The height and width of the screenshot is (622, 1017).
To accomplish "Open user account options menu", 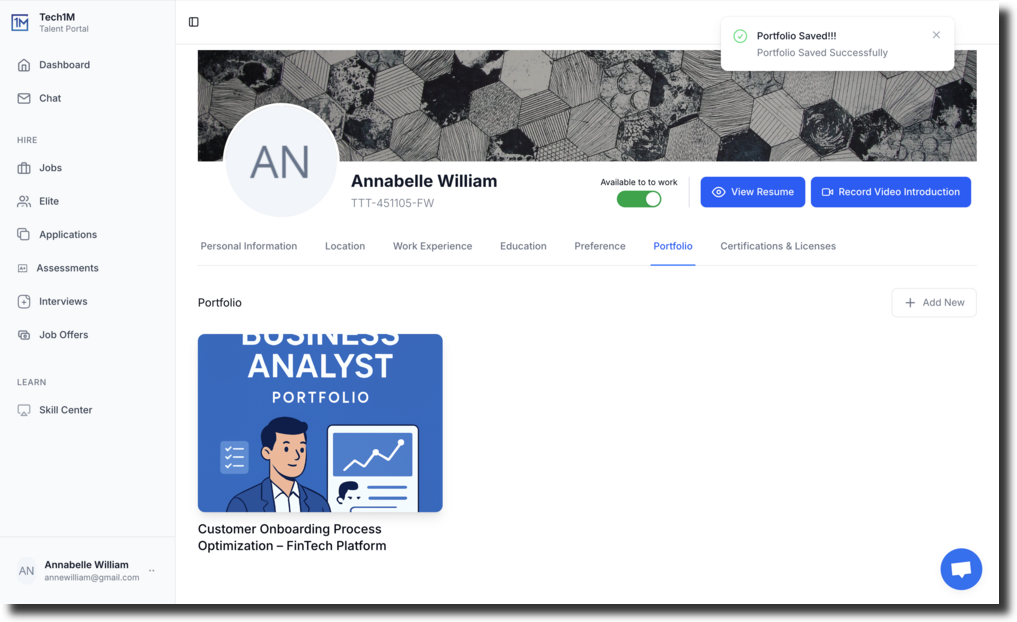I will 152,571.
